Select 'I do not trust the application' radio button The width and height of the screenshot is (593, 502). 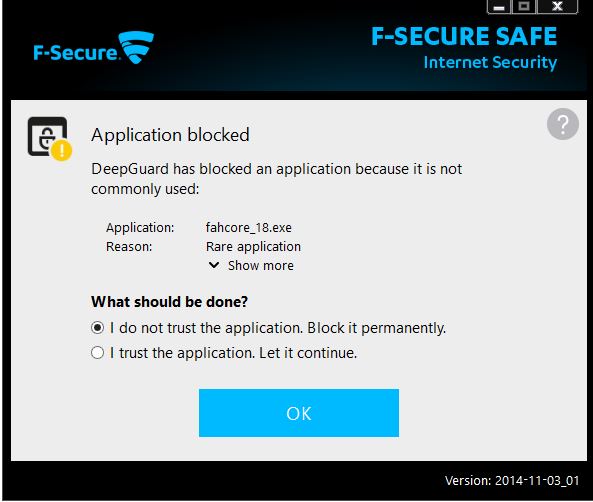(x=97, y=328)
